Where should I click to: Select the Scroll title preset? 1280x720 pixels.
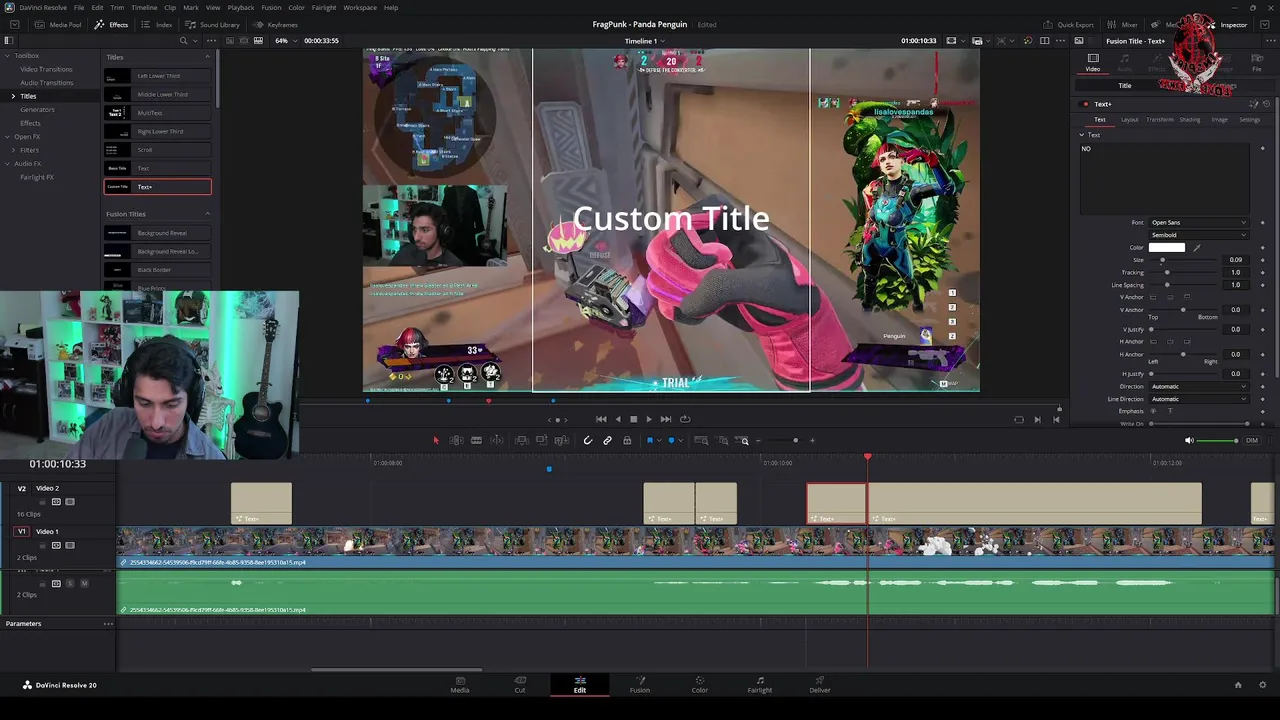pyautogui.click(x=158, y=150)
